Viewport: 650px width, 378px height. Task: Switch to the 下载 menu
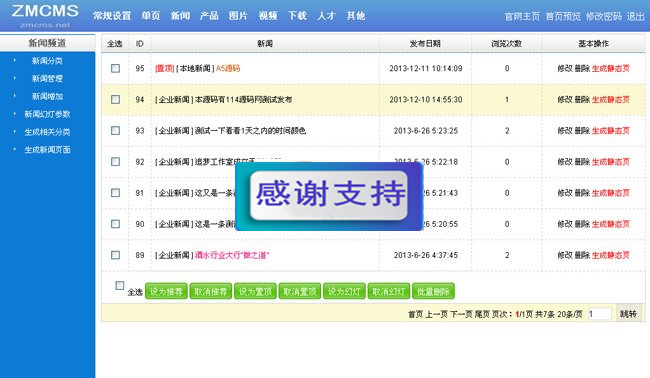click(x=297, y=16)
